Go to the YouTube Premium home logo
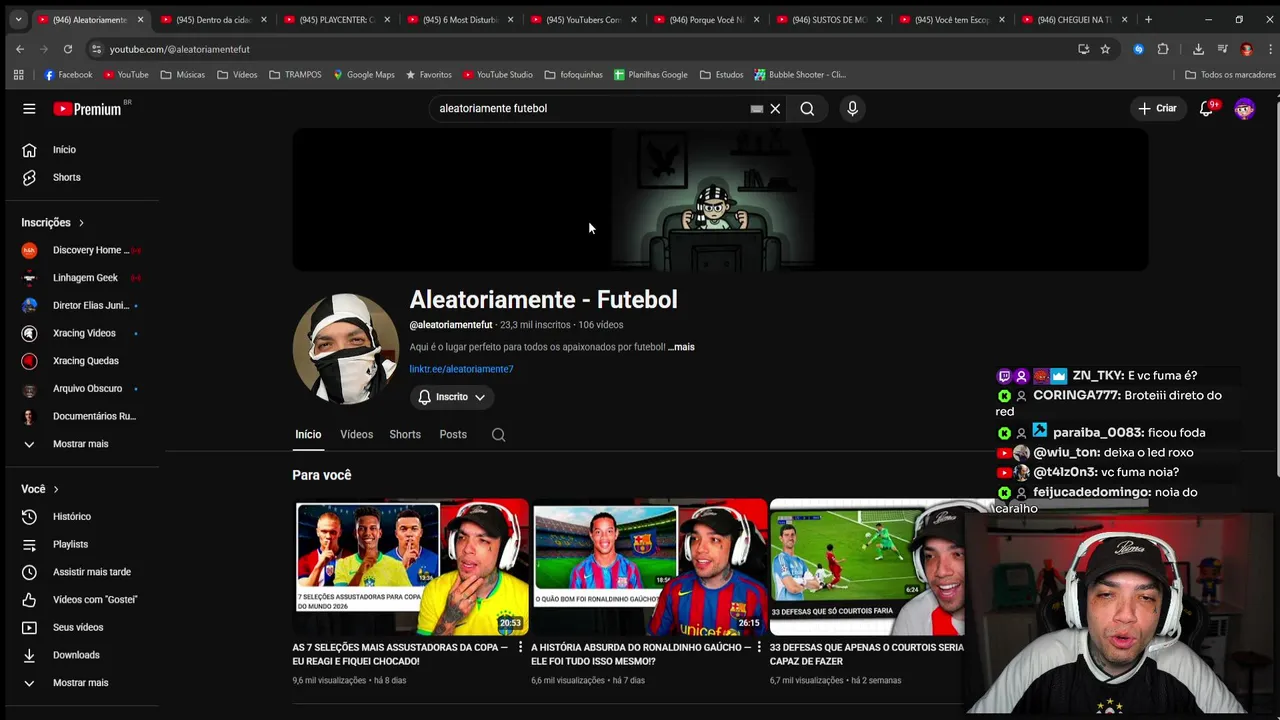 pyautogui.click(x=87, y=108)
